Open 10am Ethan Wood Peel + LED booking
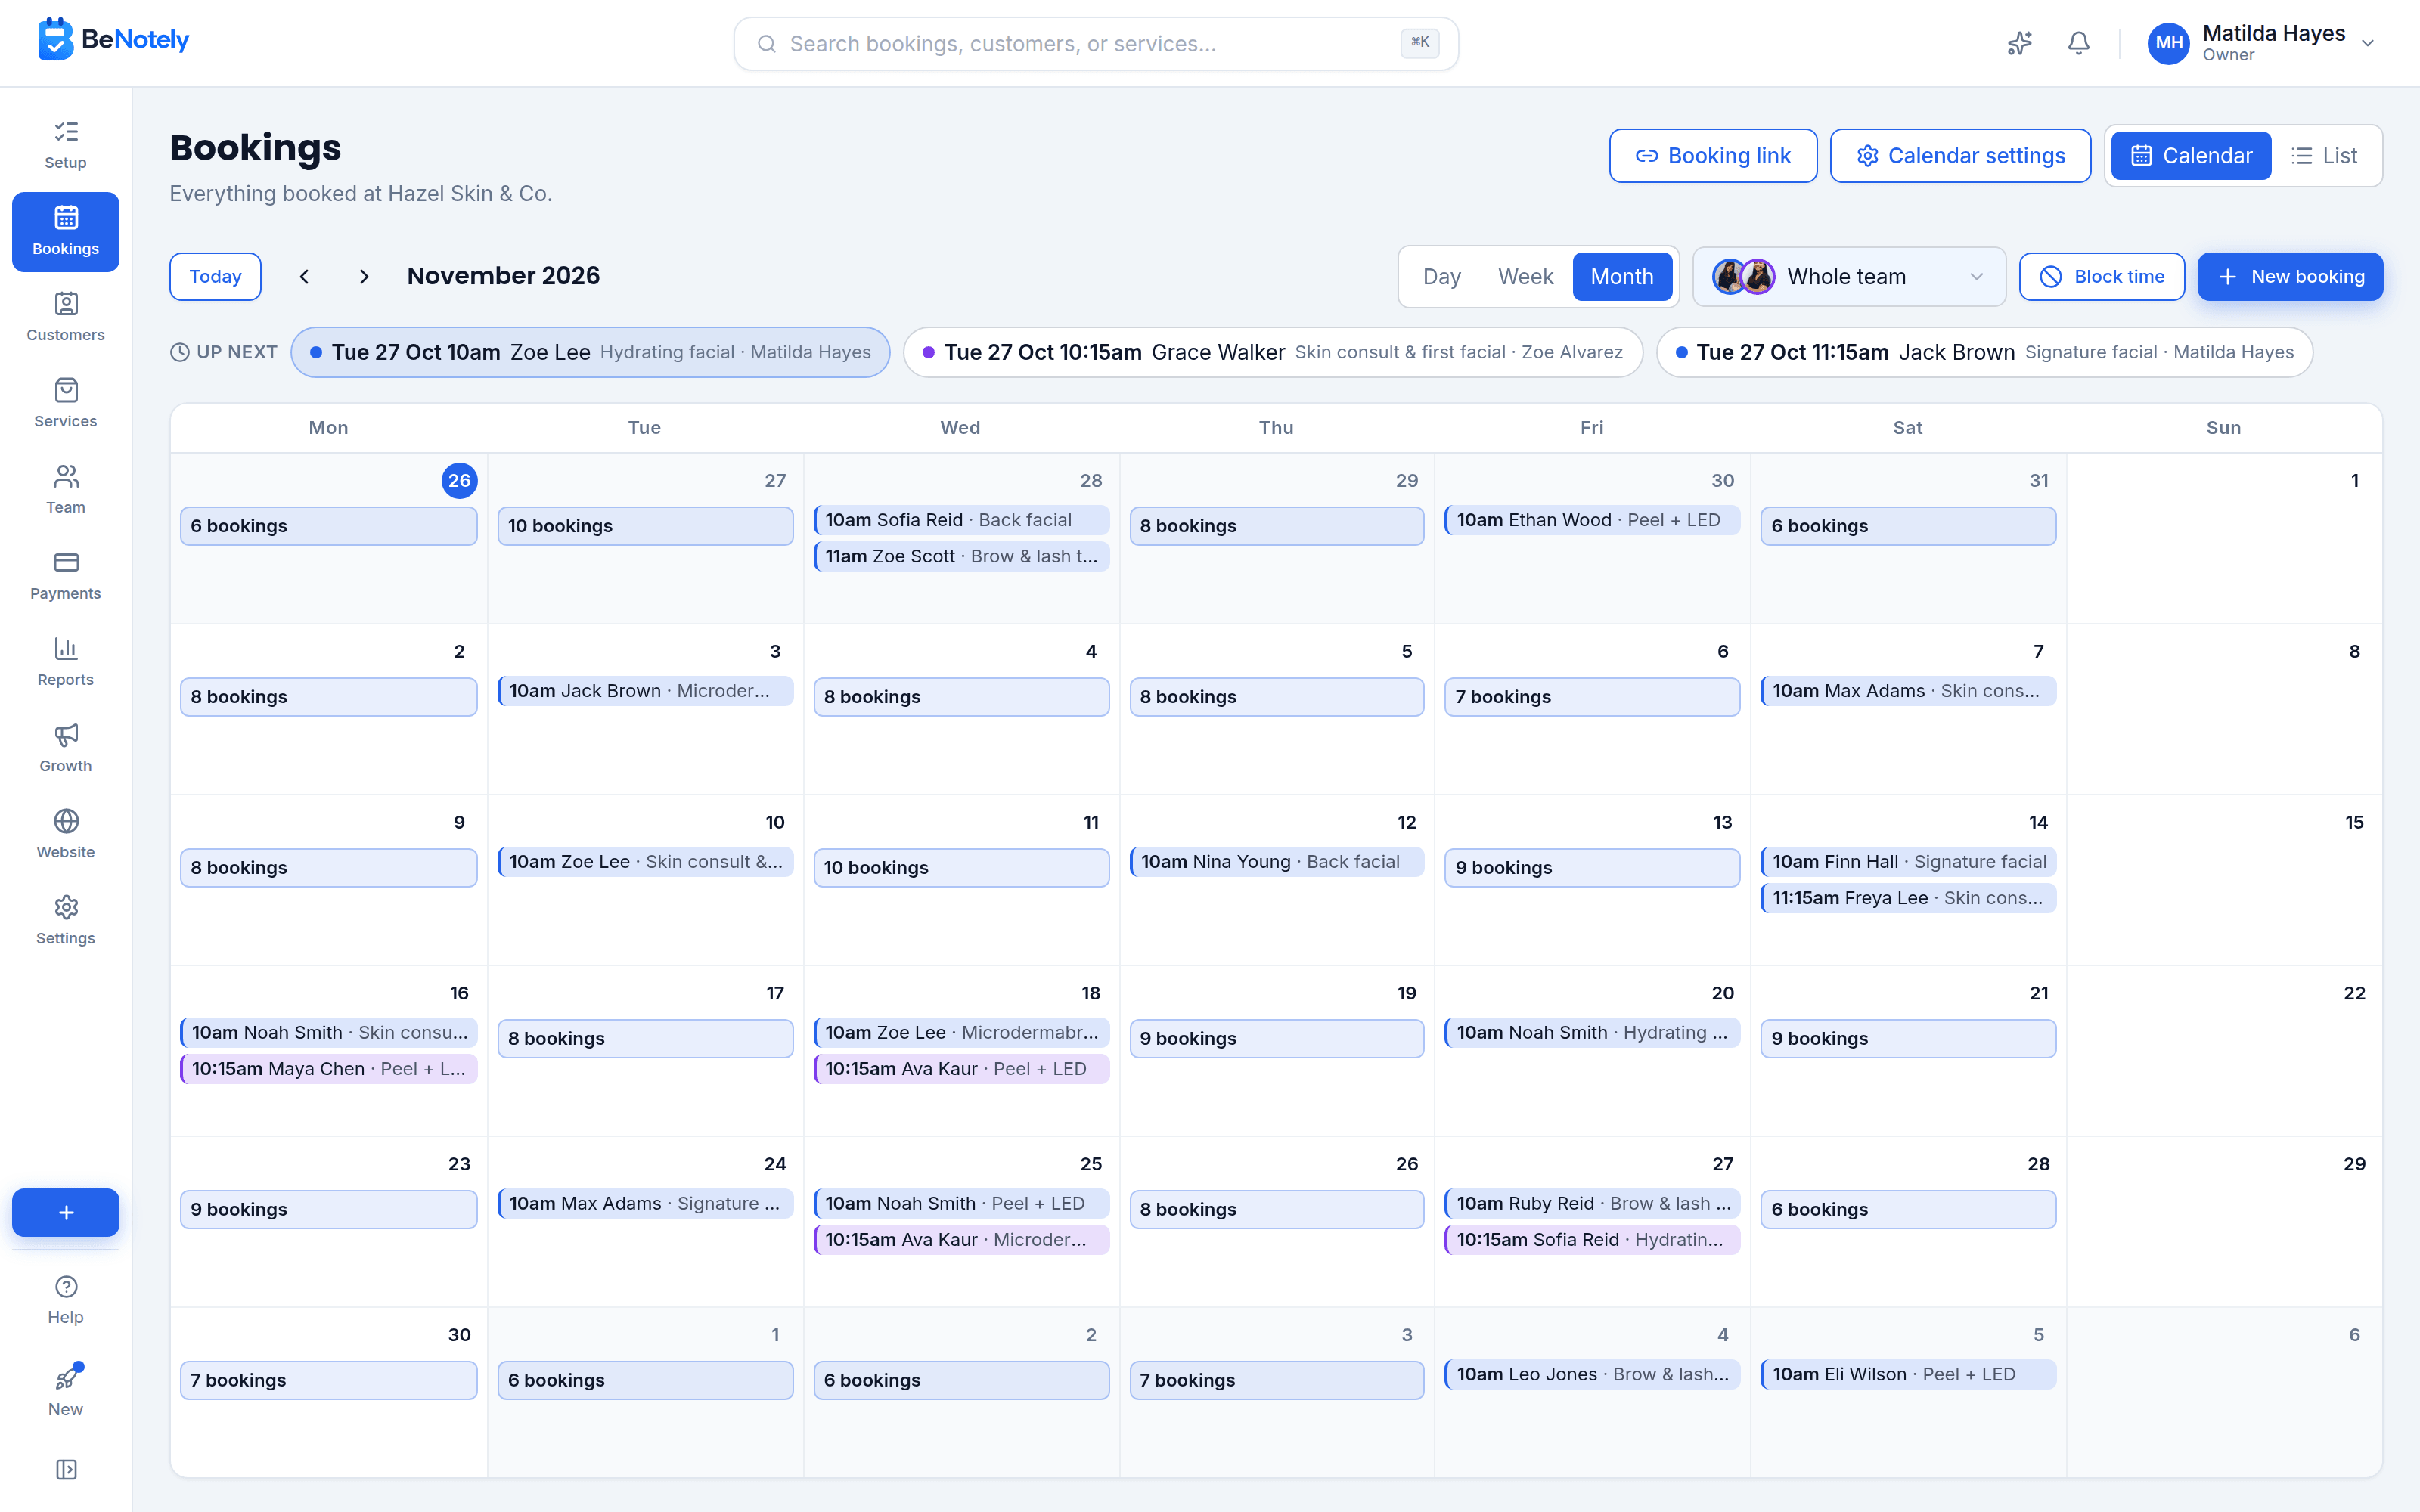This screenshot has width=2420, height=1512. pyautogui.click(x=1592, y=520)
